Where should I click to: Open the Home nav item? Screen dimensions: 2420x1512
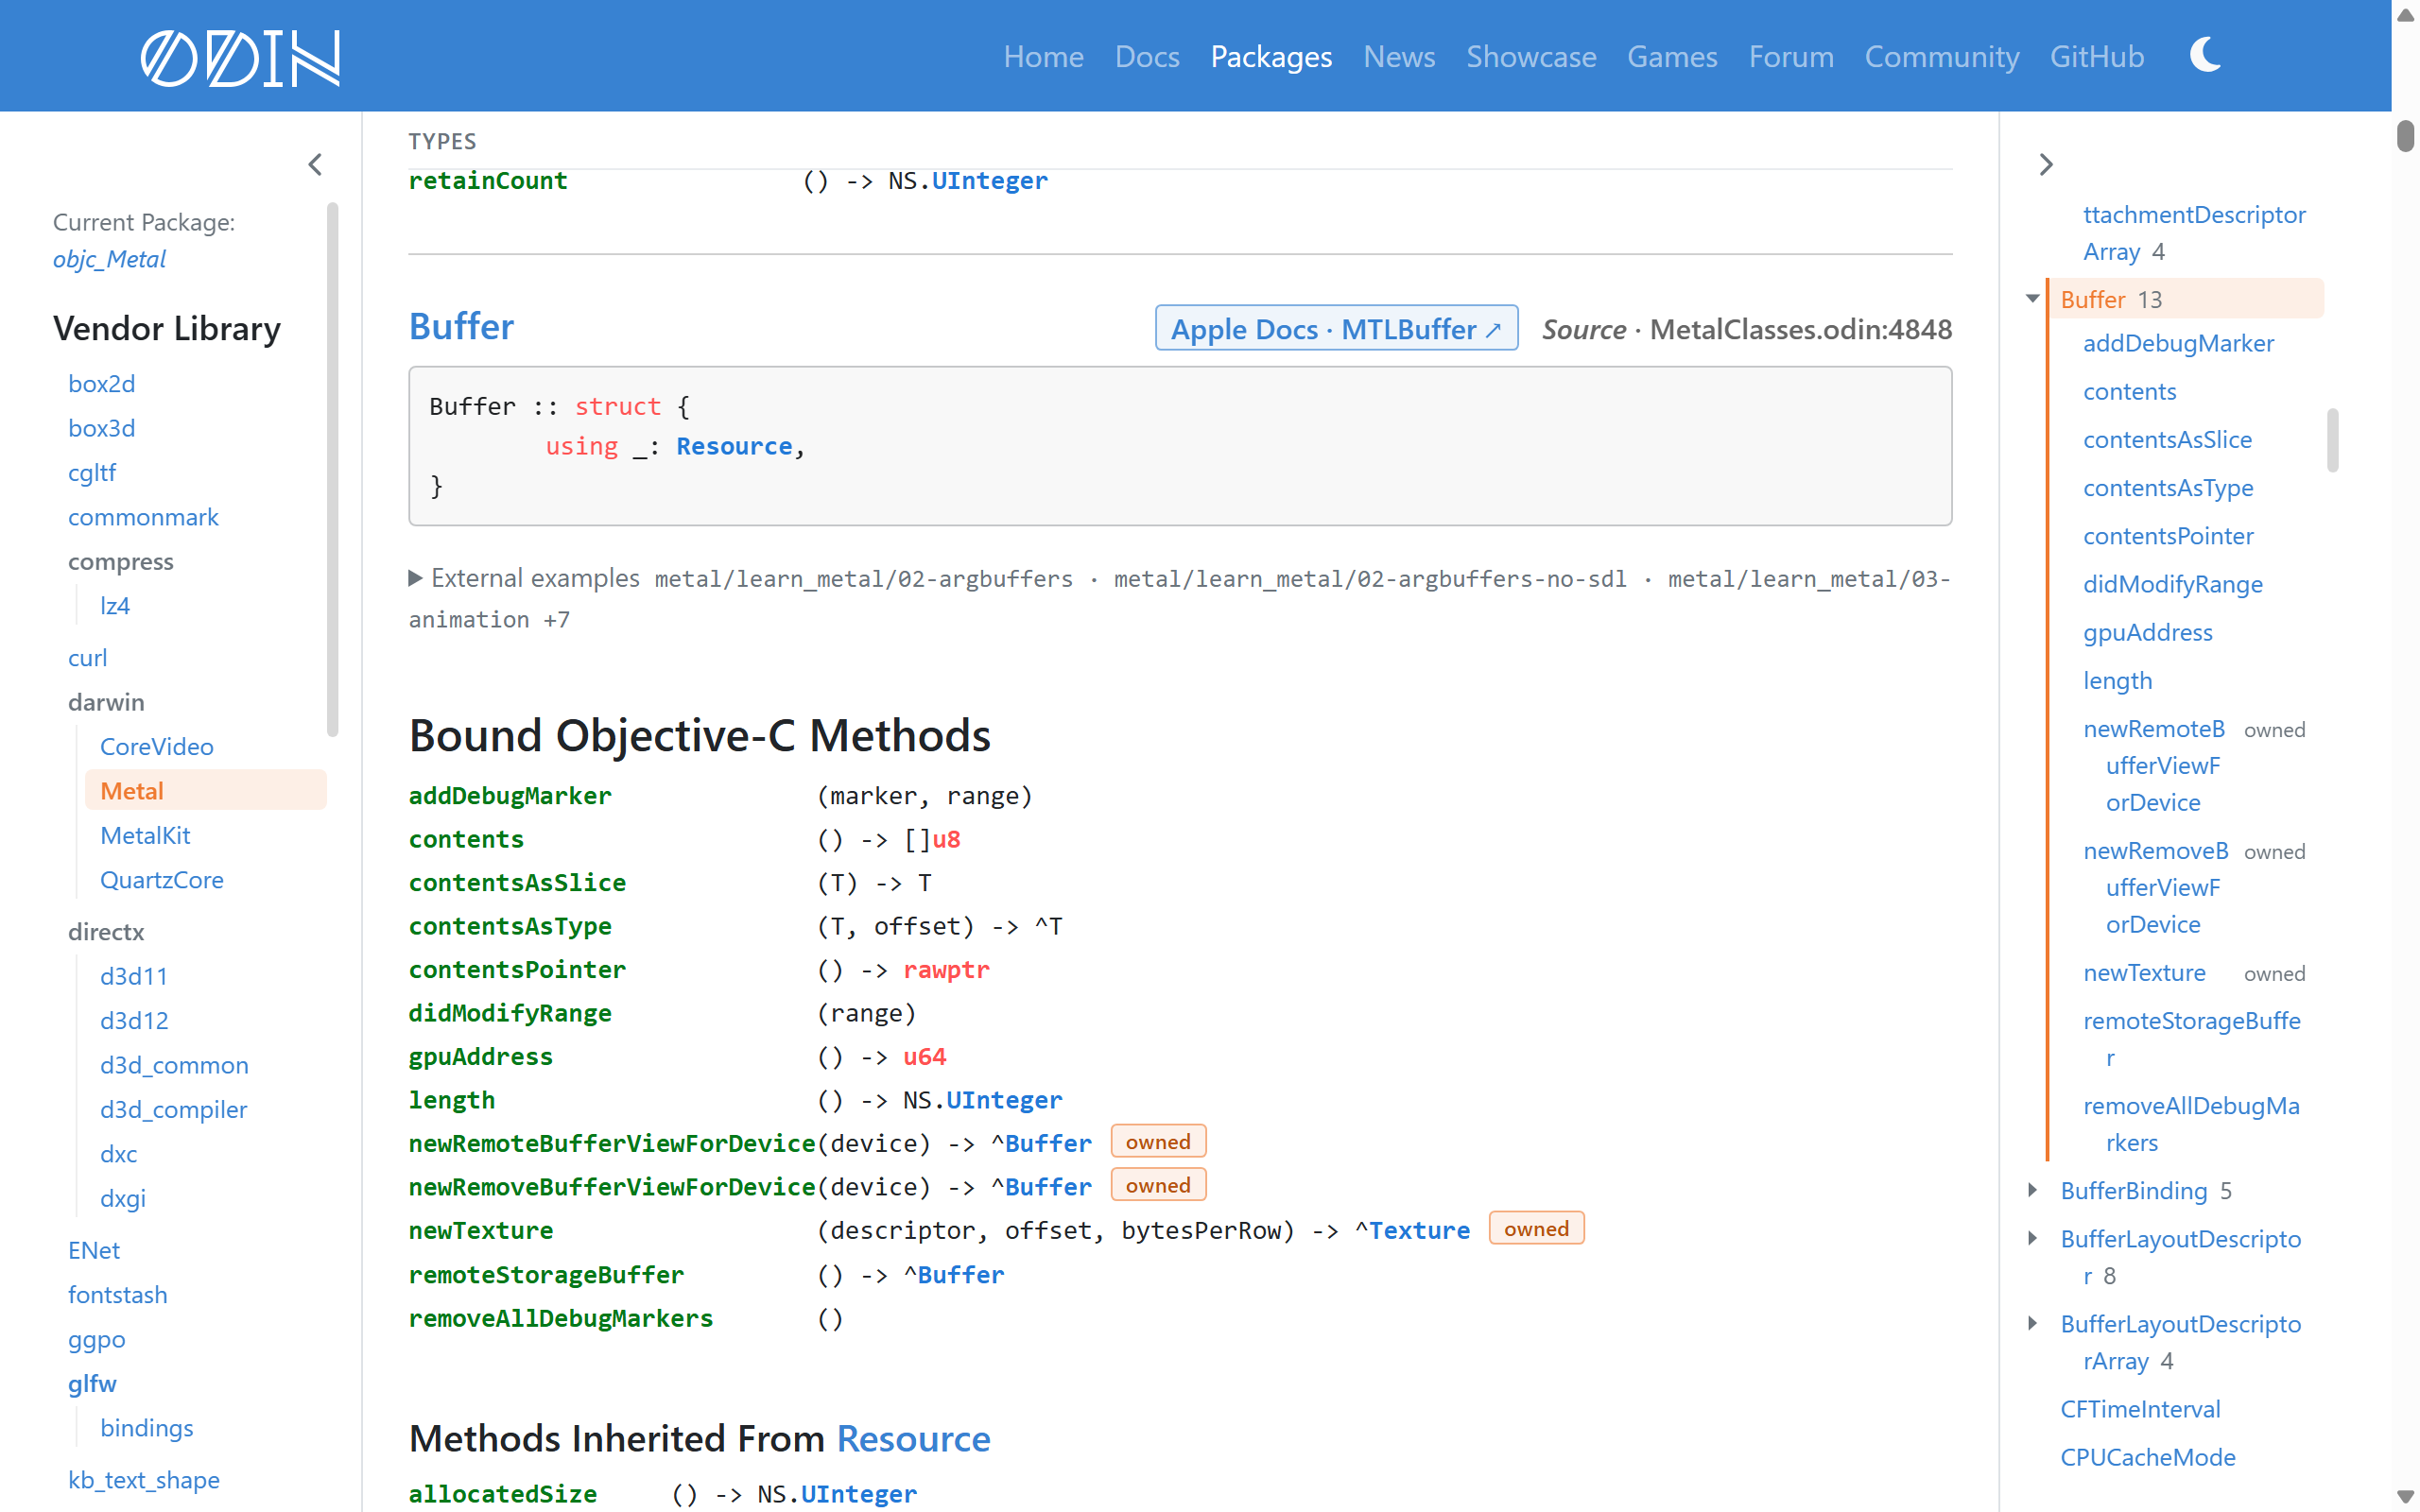1043,56
